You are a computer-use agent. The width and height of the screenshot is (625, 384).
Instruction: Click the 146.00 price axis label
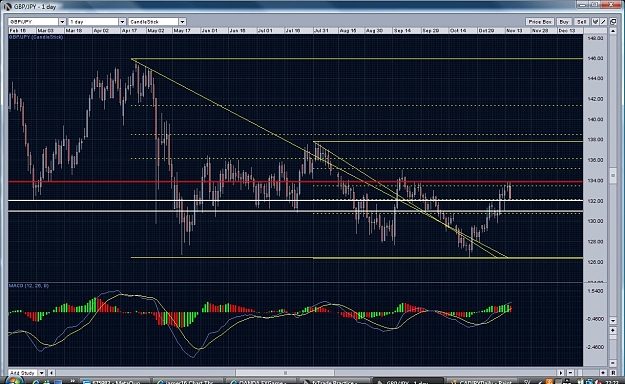(596, 58)
